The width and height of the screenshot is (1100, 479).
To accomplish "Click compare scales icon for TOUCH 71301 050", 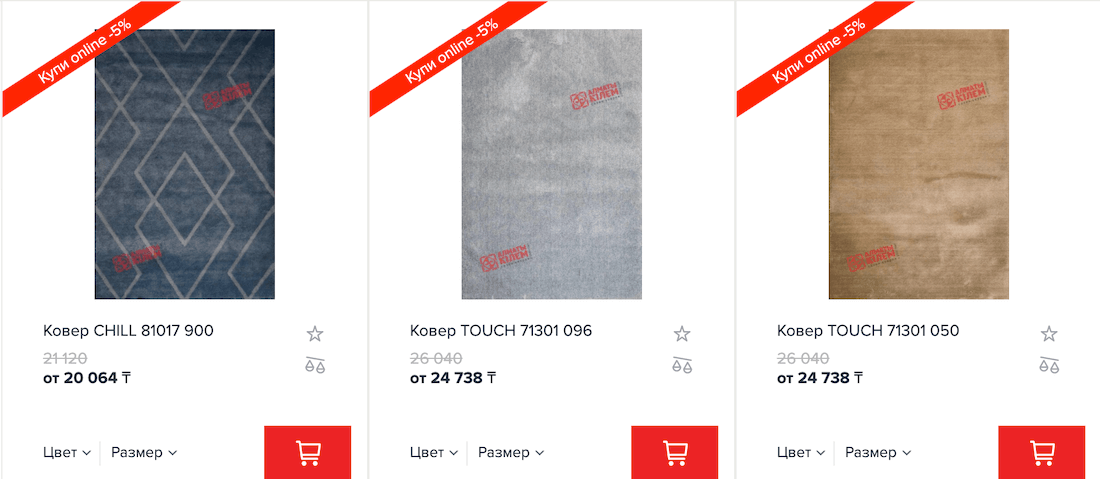I will click(x=1049, y=365).
